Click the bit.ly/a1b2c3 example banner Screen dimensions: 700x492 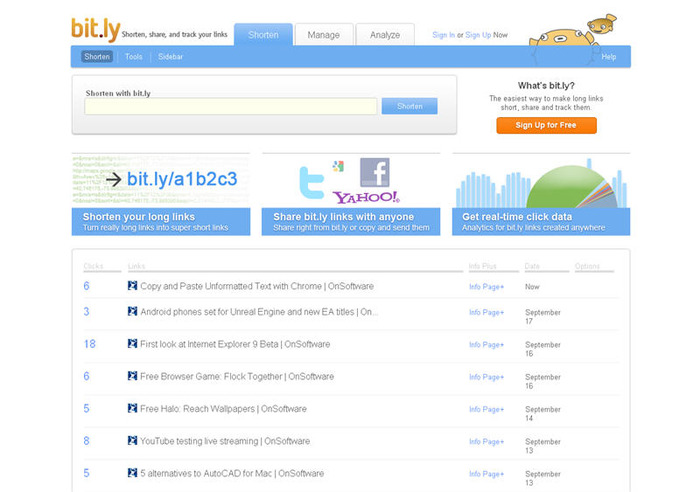pyautogui.click(x=161, y=180)
